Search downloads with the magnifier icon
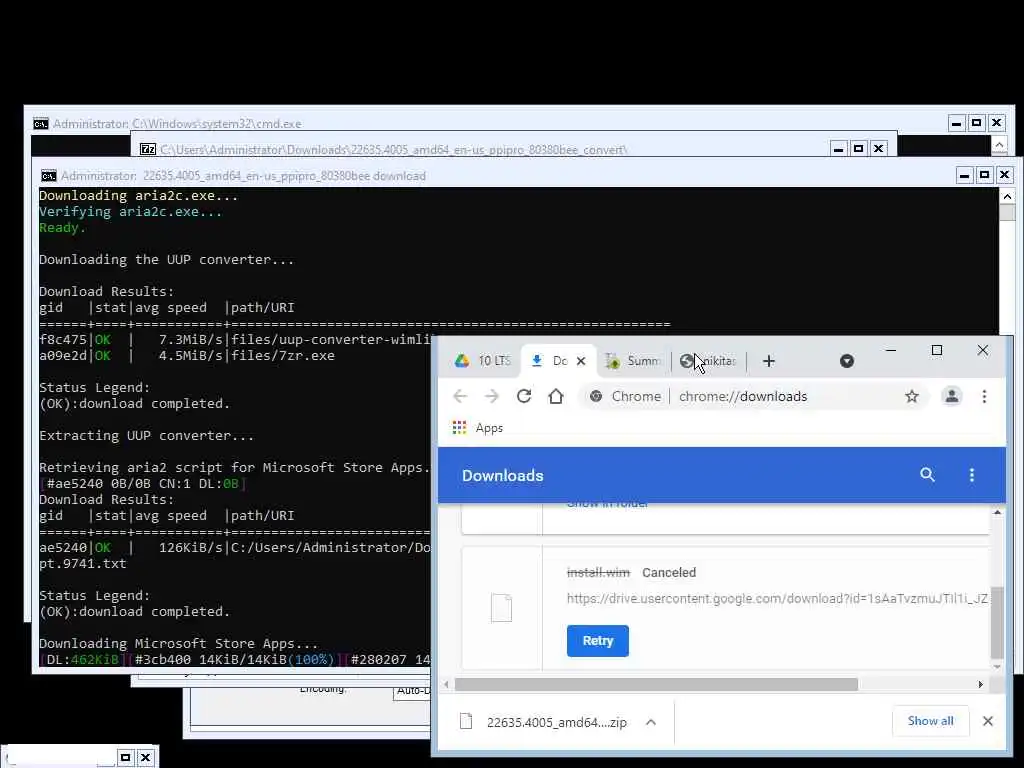Viewport: 1024px width, 768px height. [927, 475]
